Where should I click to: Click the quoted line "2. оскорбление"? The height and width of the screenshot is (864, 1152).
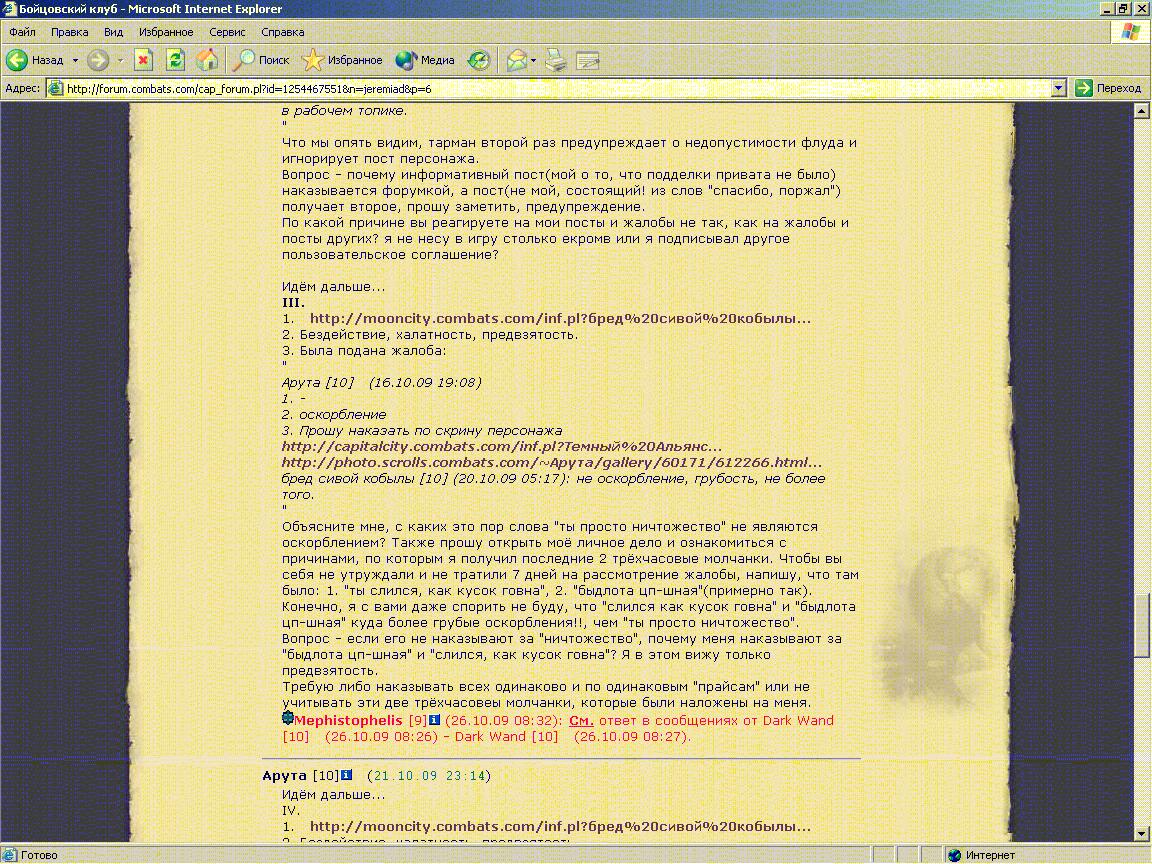coord(334,414)
